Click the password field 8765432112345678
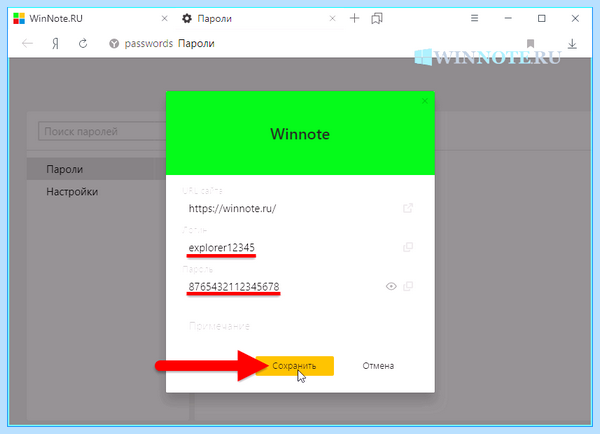The width and height of the screenshot is (600, 434). (x=234, y=287)
